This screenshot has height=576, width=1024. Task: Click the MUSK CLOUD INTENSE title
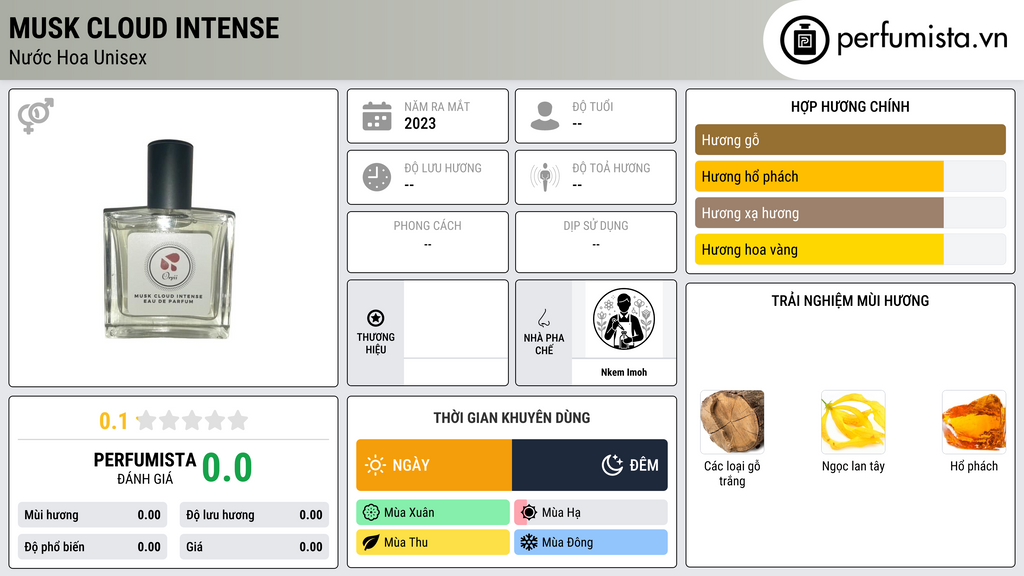[x=144, y=28]
